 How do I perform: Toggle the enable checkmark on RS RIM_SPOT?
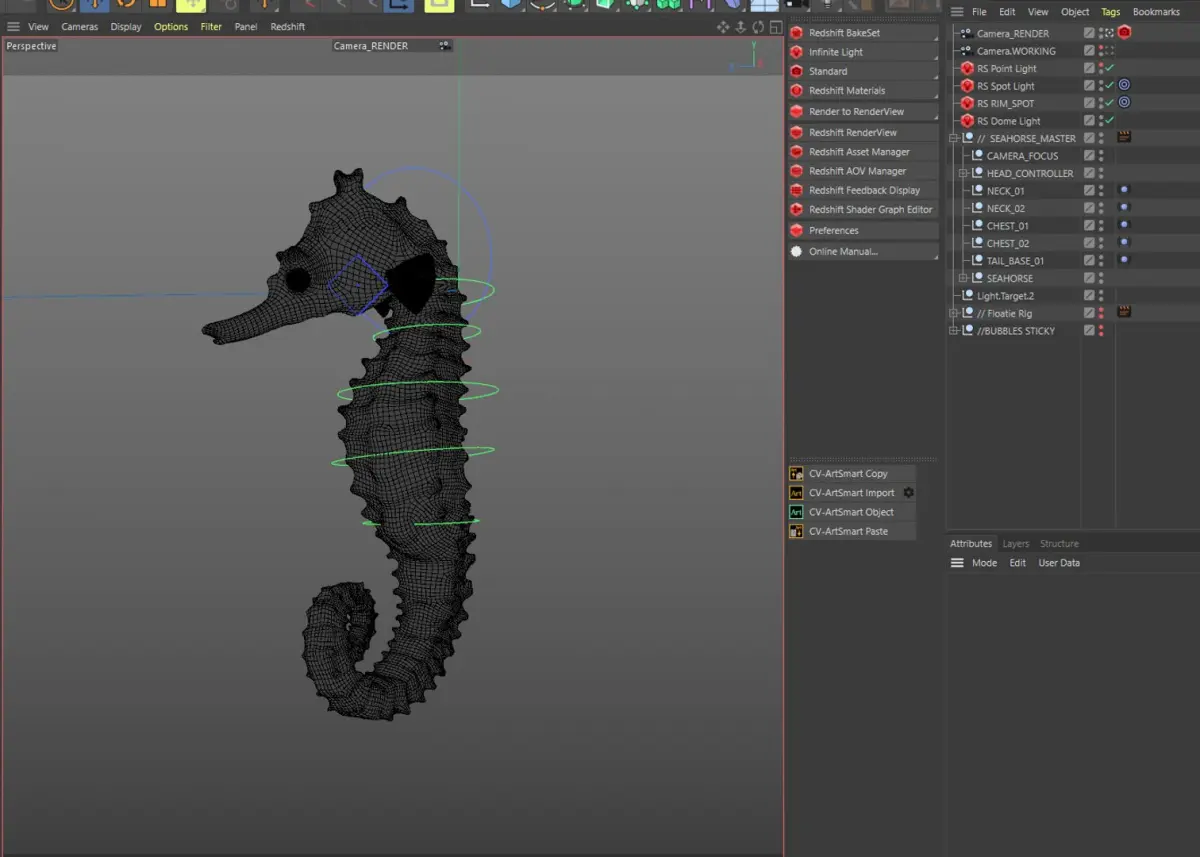pos(1110,103)
